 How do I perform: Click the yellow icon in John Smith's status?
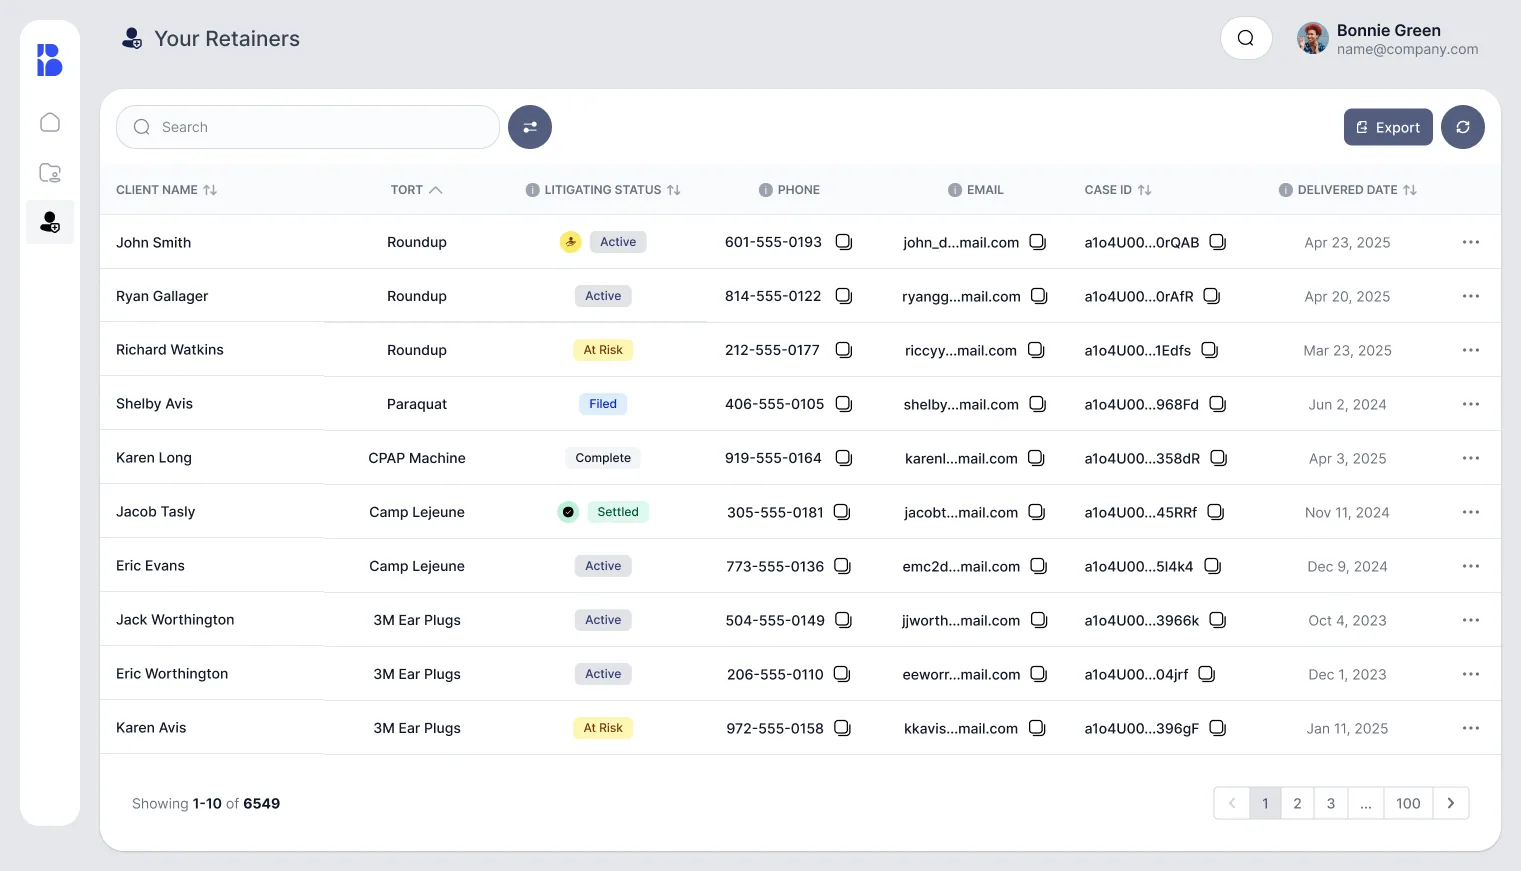[570, 242]
